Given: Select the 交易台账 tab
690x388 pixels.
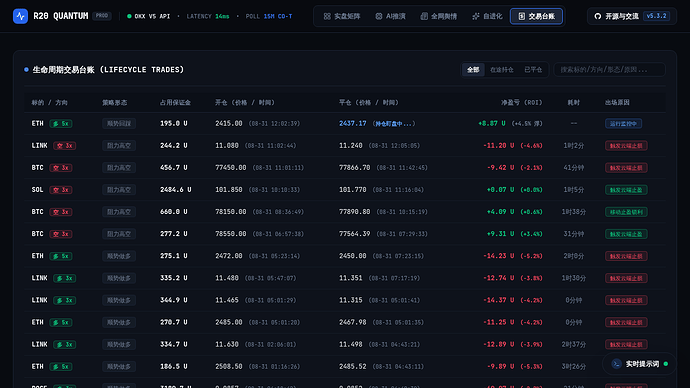Looking at the screenshot, I should (536, 16).
